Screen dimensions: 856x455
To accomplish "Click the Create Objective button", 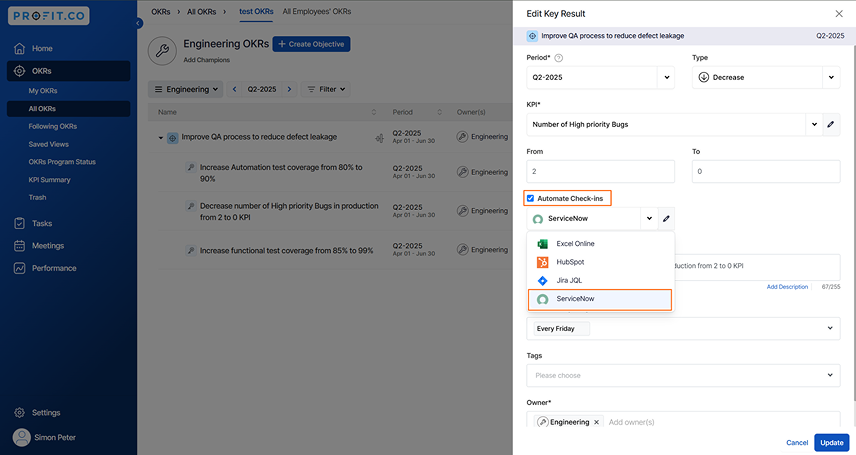I will point(311,44).
